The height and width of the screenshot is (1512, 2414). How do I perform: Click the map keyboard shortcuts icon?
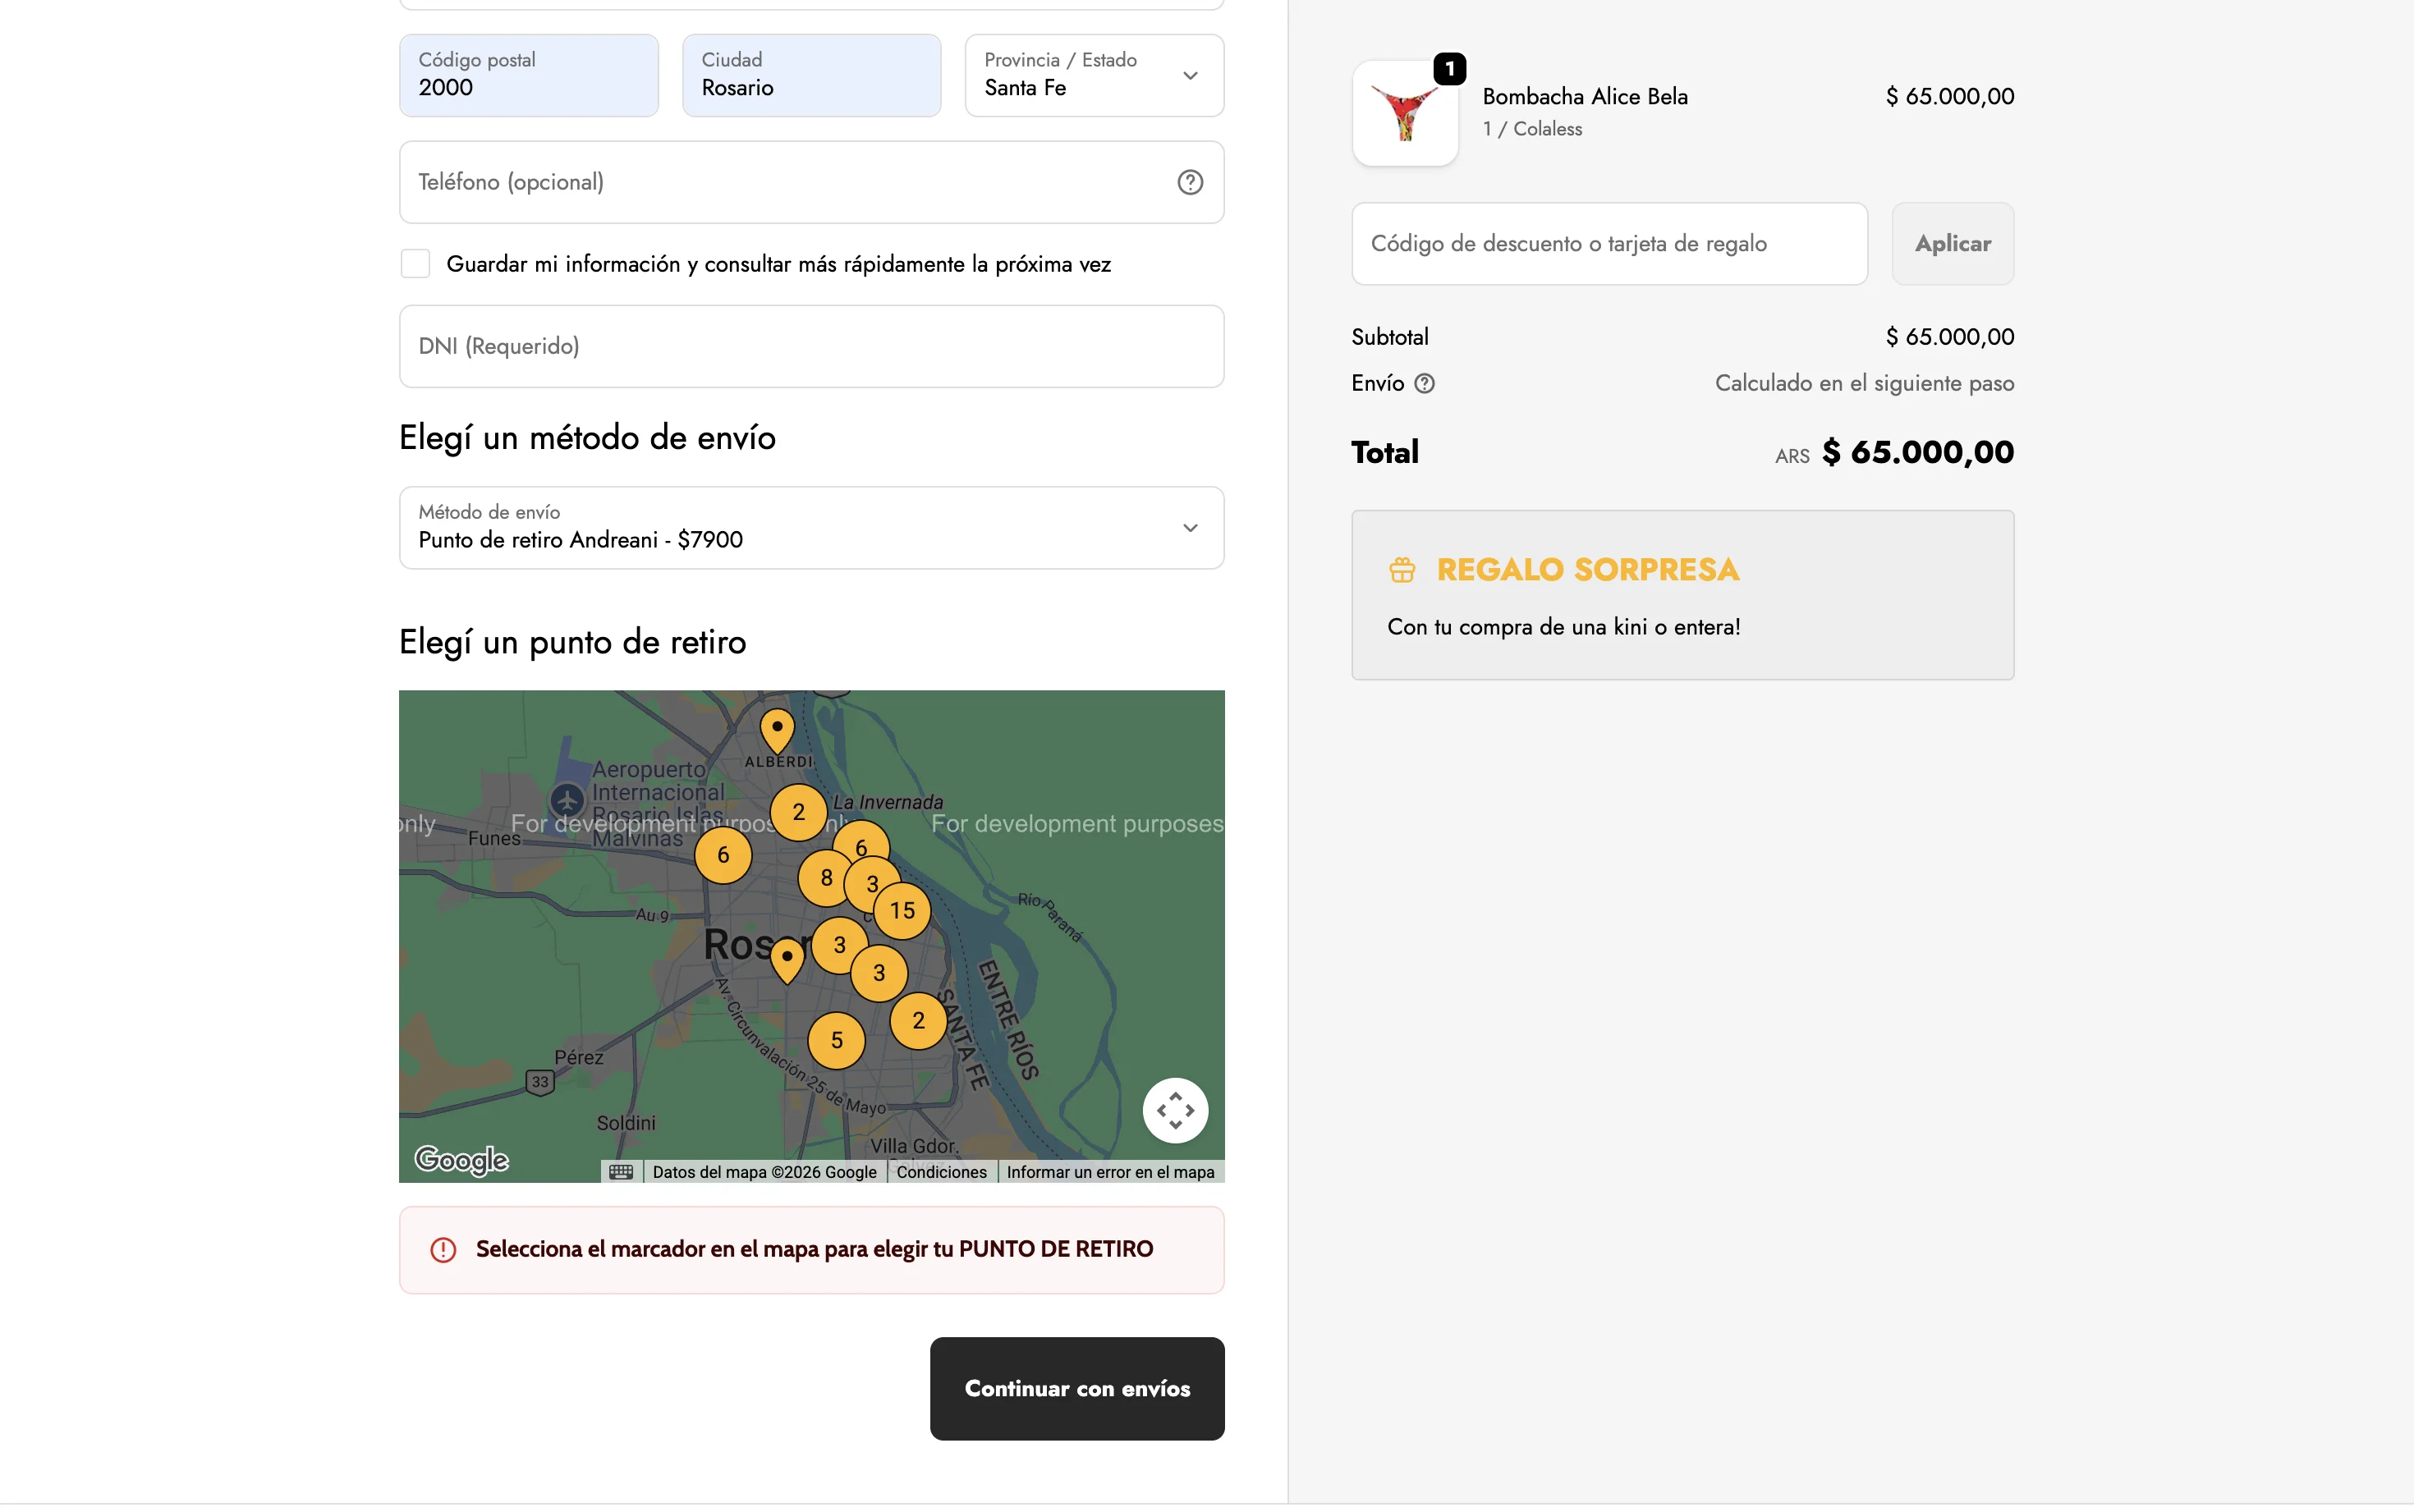621,1172
